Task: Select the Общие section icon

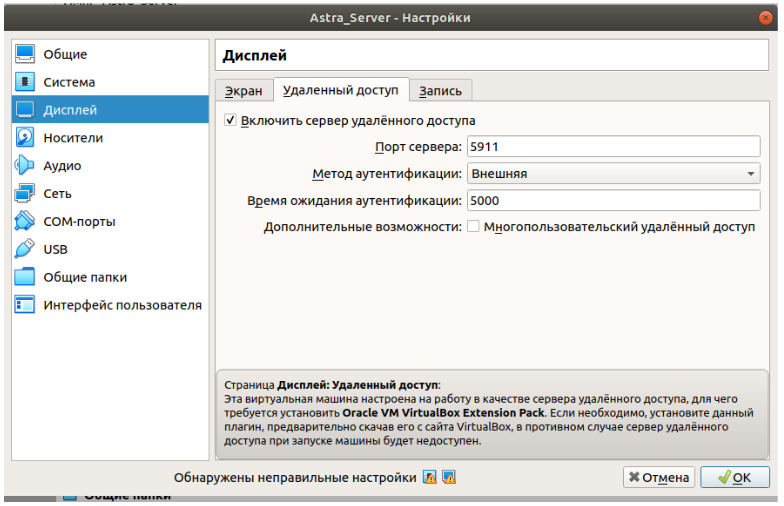Action: point(25,54)
